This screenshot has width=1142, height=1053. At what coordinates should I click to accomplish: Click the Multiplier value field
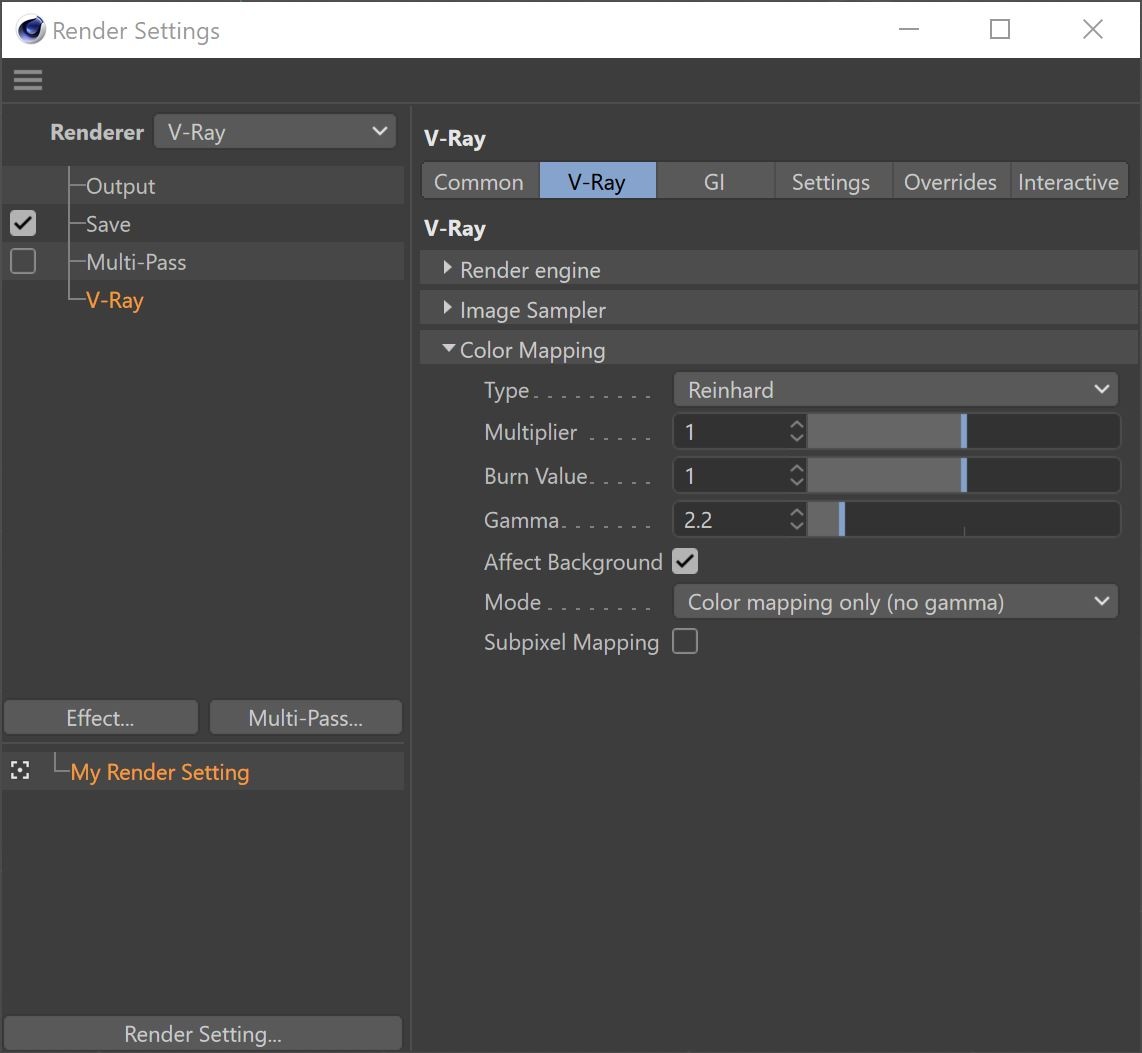731,431
